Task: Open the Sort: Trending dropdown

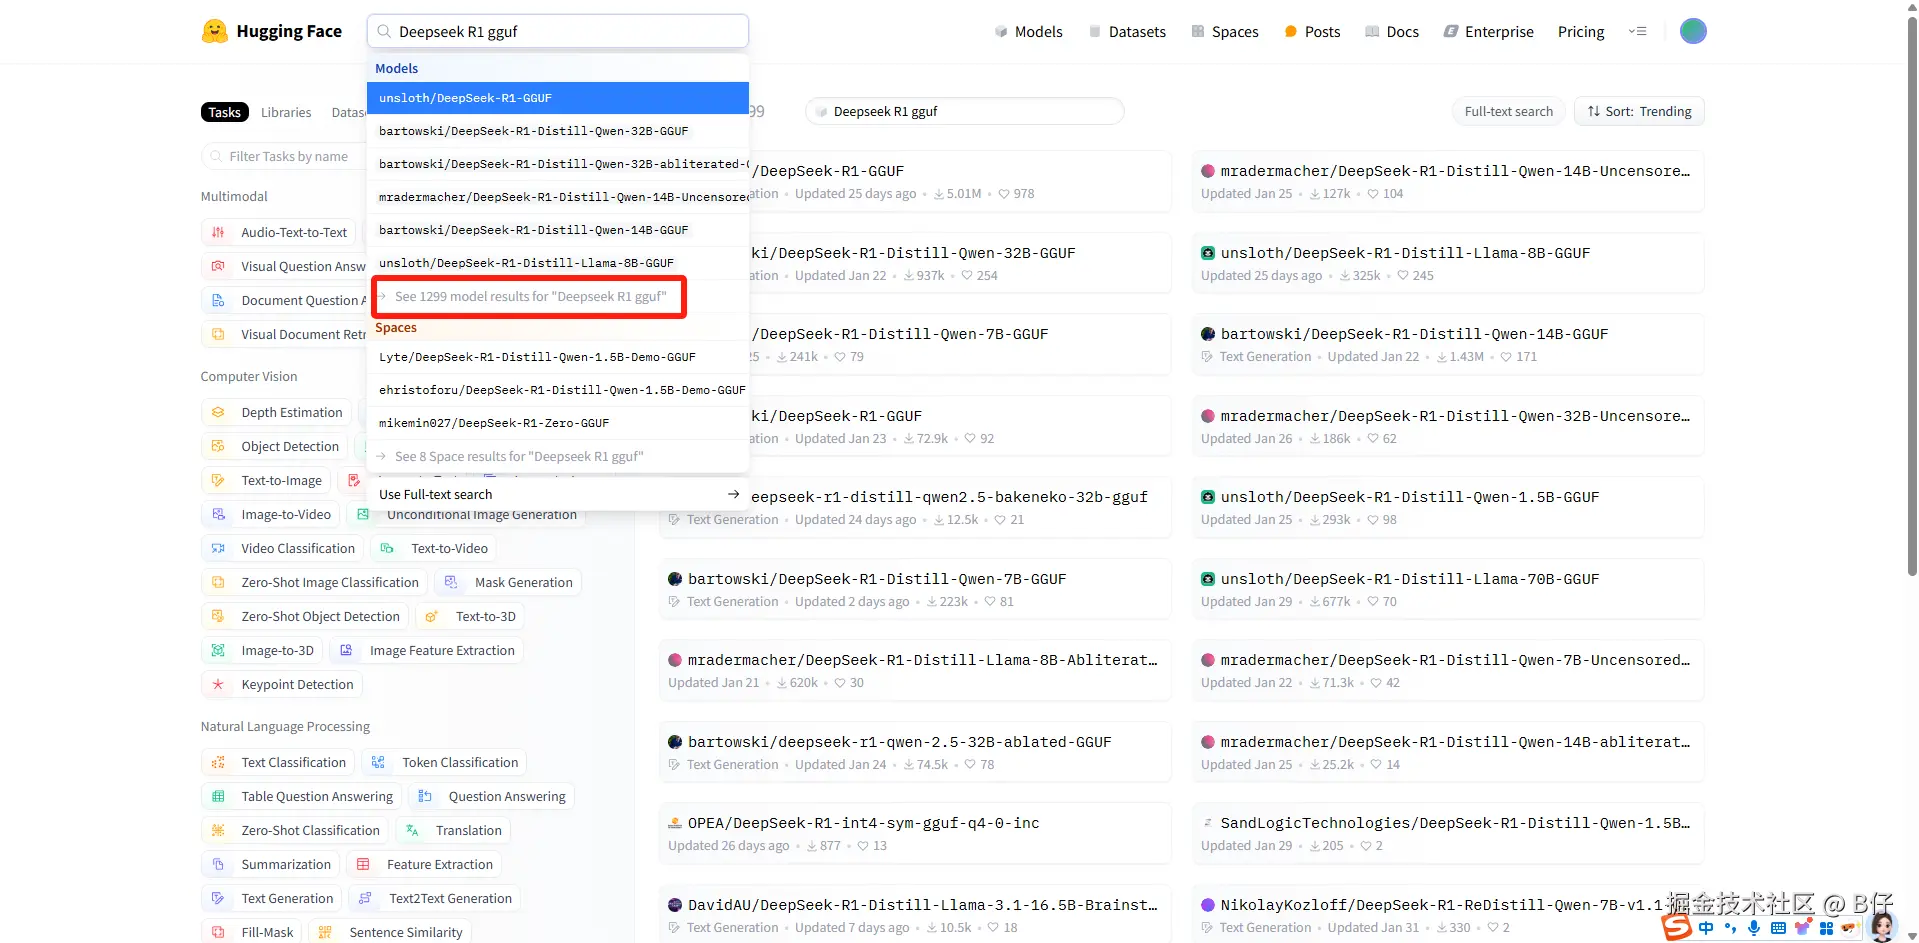Action: [x=1639, y=111]
